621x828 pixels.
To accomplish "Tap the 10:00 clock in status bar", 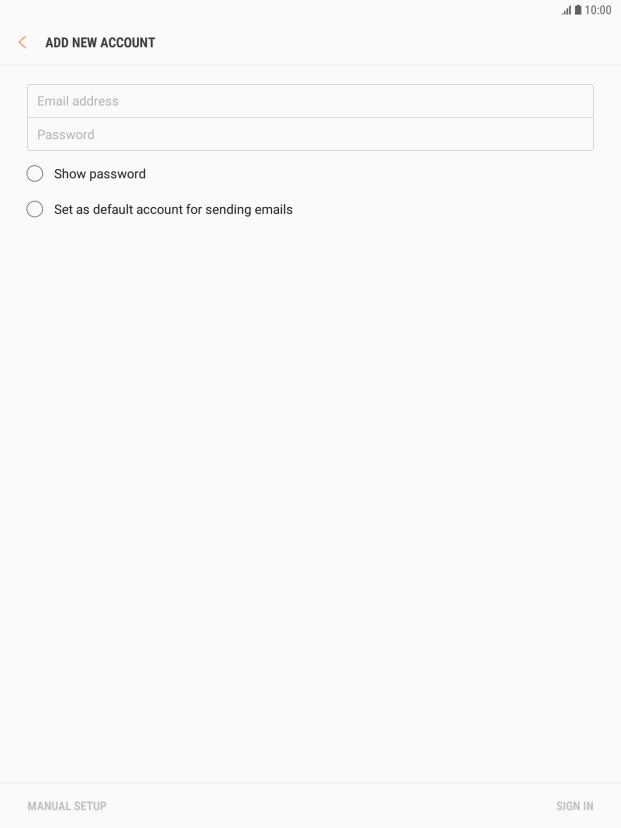I will tap(598, 10).
